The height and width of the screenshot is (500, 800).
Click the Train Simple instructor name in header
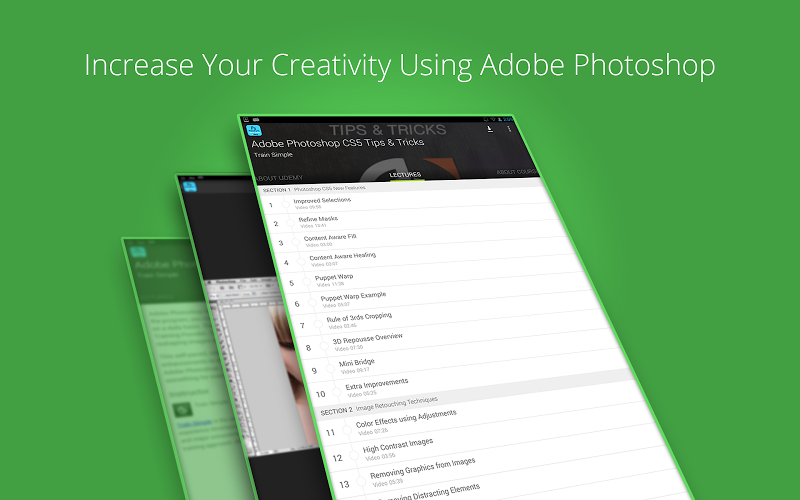[273, 155]
